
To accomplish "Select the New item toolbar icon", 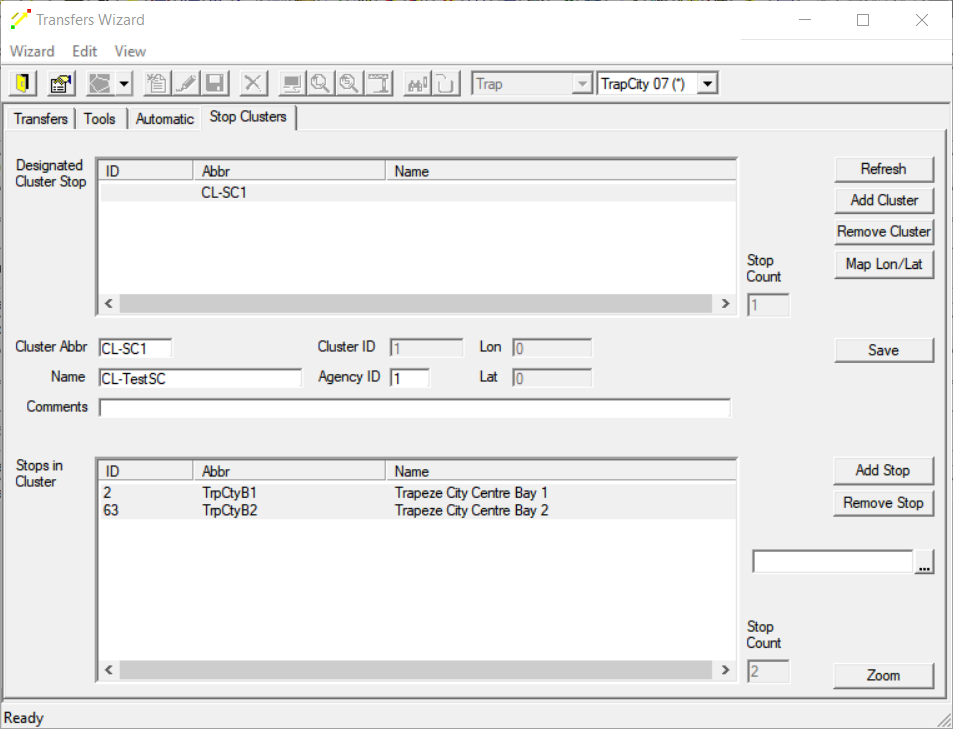I will [156, 83].
